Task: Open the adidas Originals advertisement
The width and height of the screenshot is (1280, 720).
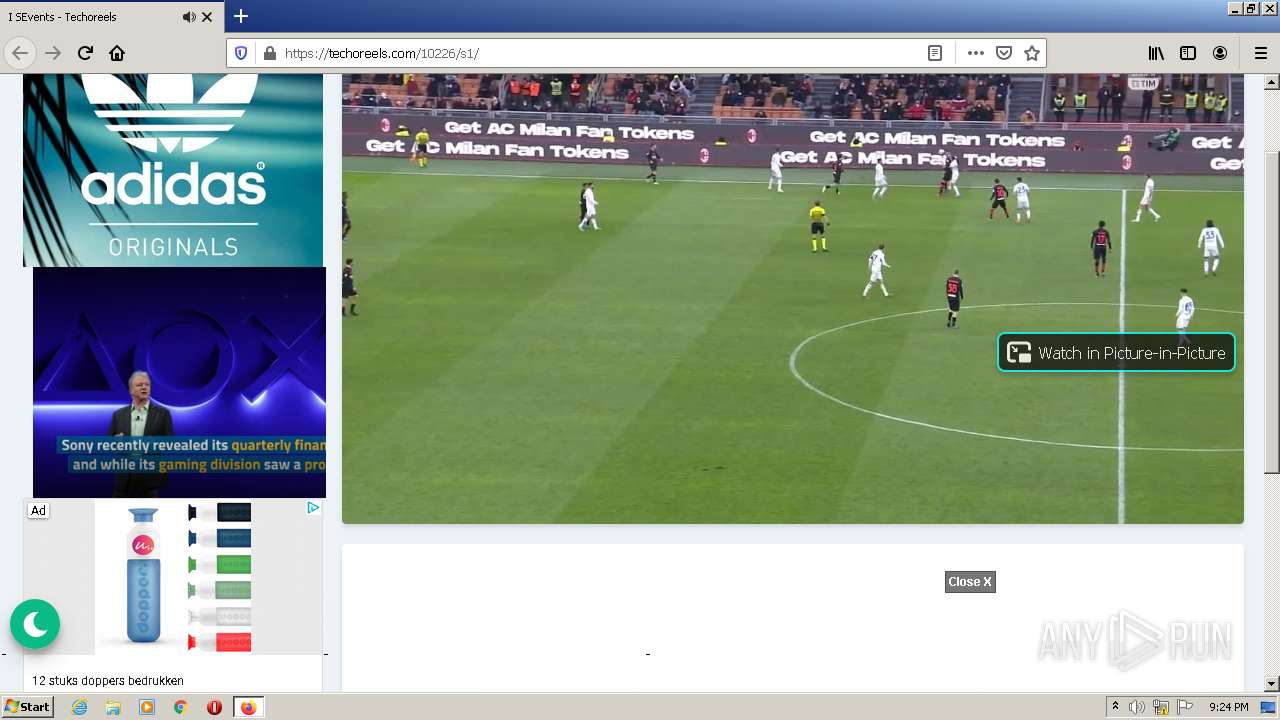Action: point(173,170)
